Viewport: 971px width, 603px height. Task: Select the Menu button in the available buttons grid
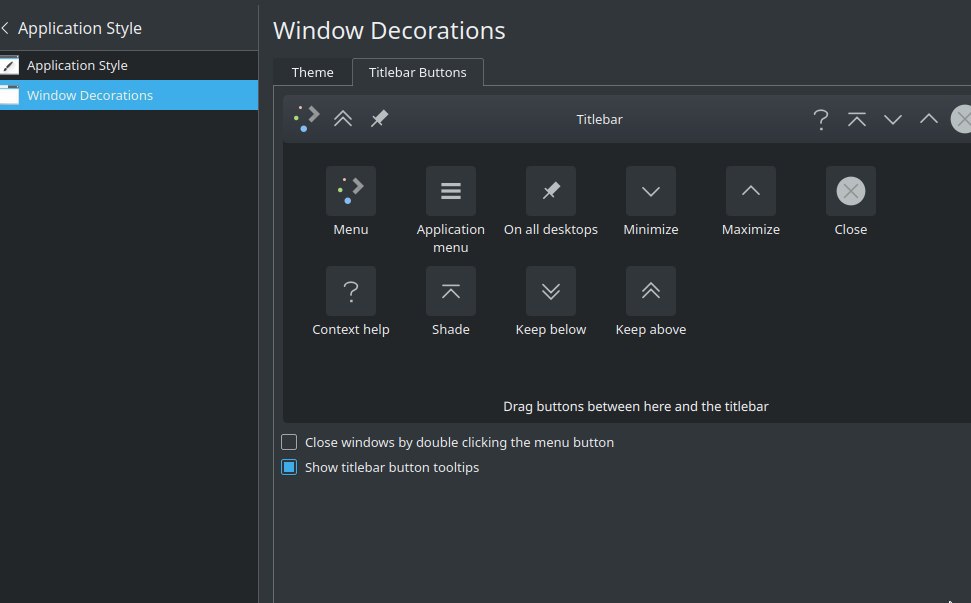click(x=351, y=191)
